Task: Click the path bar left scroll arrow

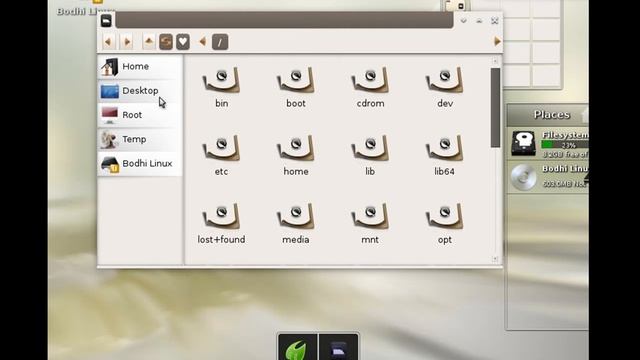Action: pyautogui.click(x=202, y=41)
